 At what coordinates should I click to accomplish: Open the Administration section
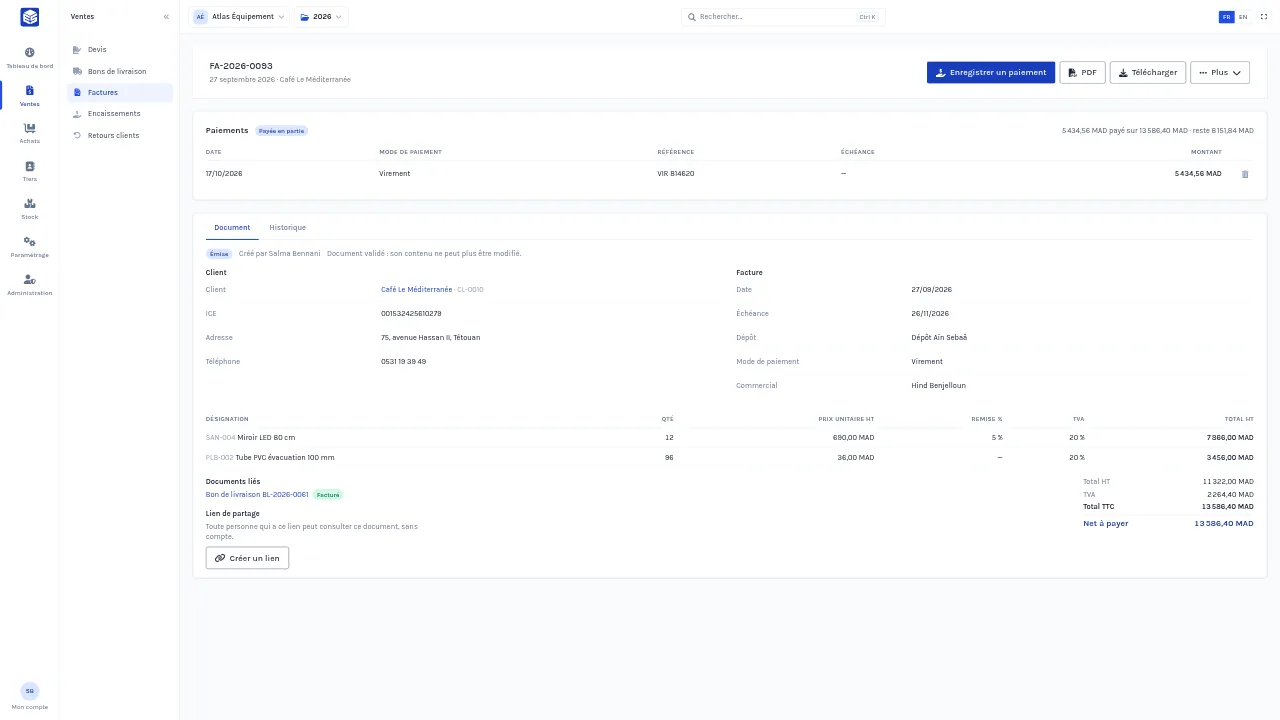point(29,285)
